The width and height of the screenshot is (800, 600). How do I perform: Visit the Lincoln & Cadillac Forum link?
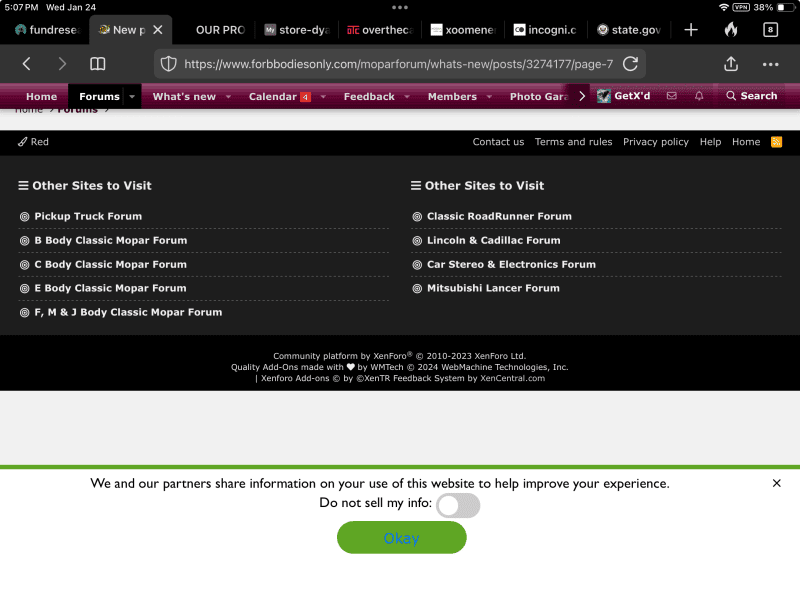(493, 240)
